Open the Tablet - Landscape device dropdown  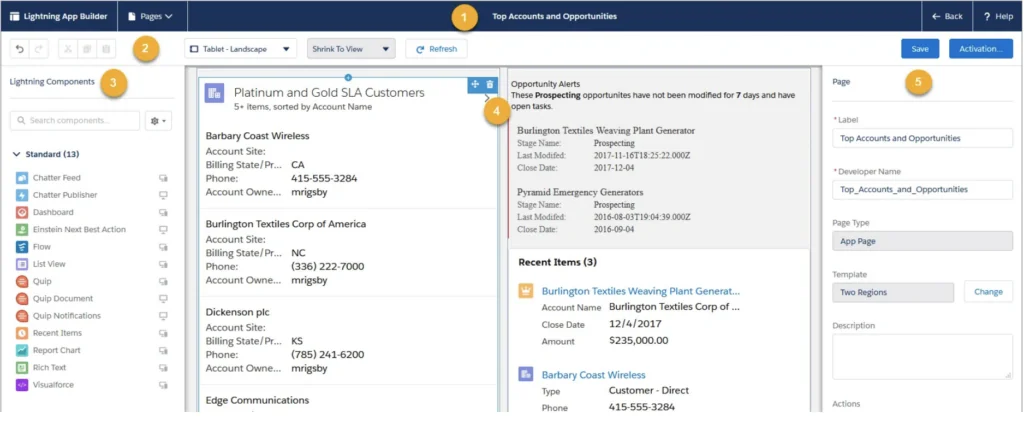pyautogui.click(x=240, y=49)
